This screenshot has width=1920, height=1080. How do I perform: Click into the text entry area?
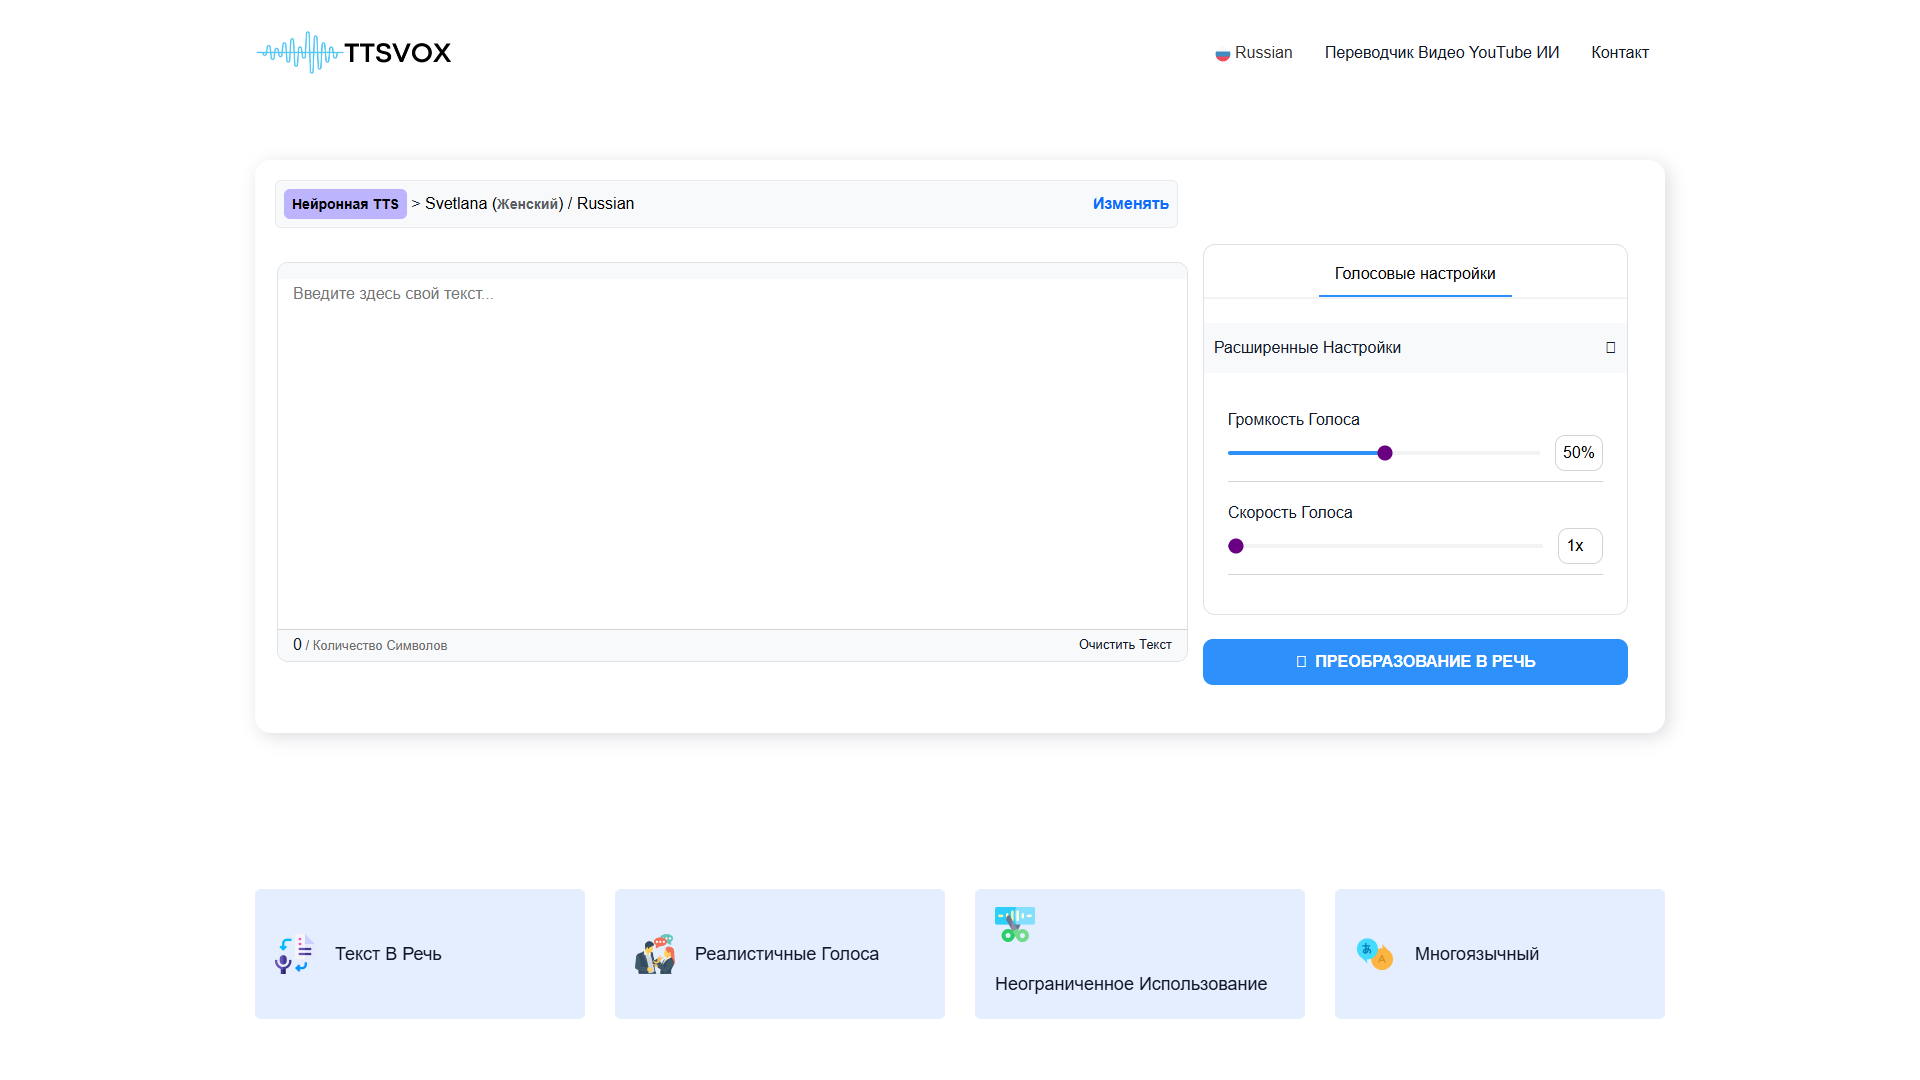[x=732, y=454]
